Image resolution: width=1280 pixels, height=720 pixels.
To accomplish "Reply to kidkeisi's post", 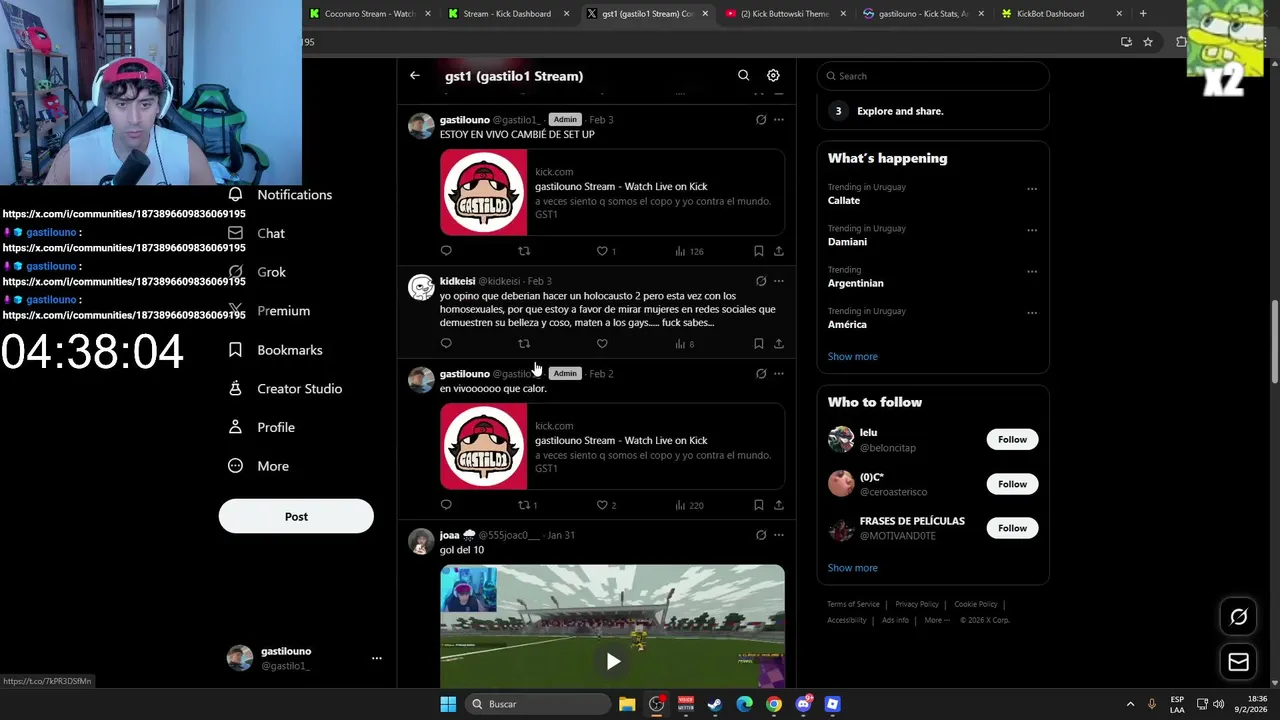I will pyautogui.click(x=446, y=344).
